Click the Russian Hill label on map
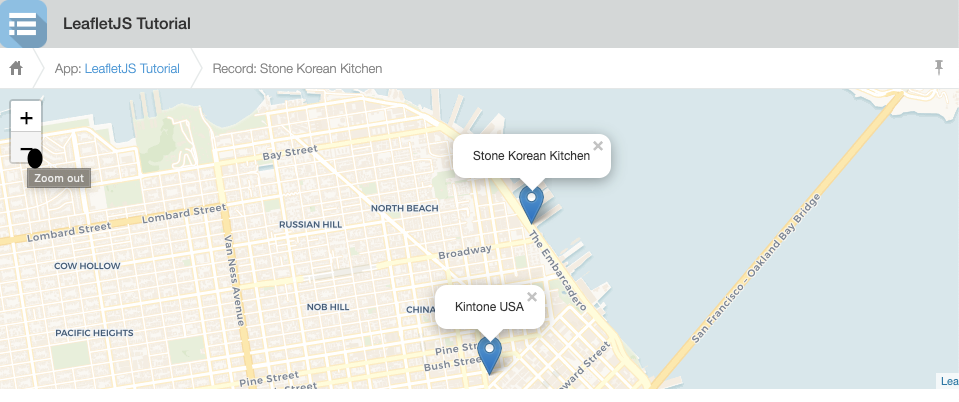 pos(311,225)
